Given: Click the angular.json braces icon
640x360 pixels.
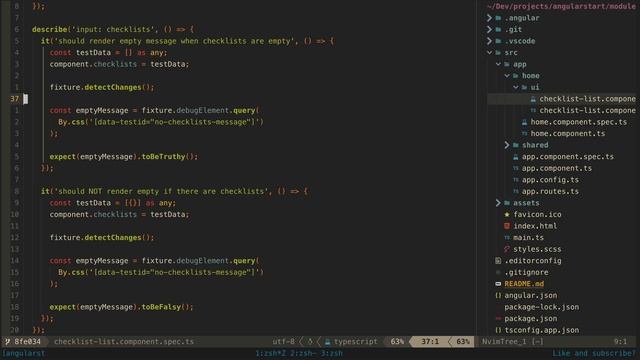Looking at the screenshot, I should 498,296.
